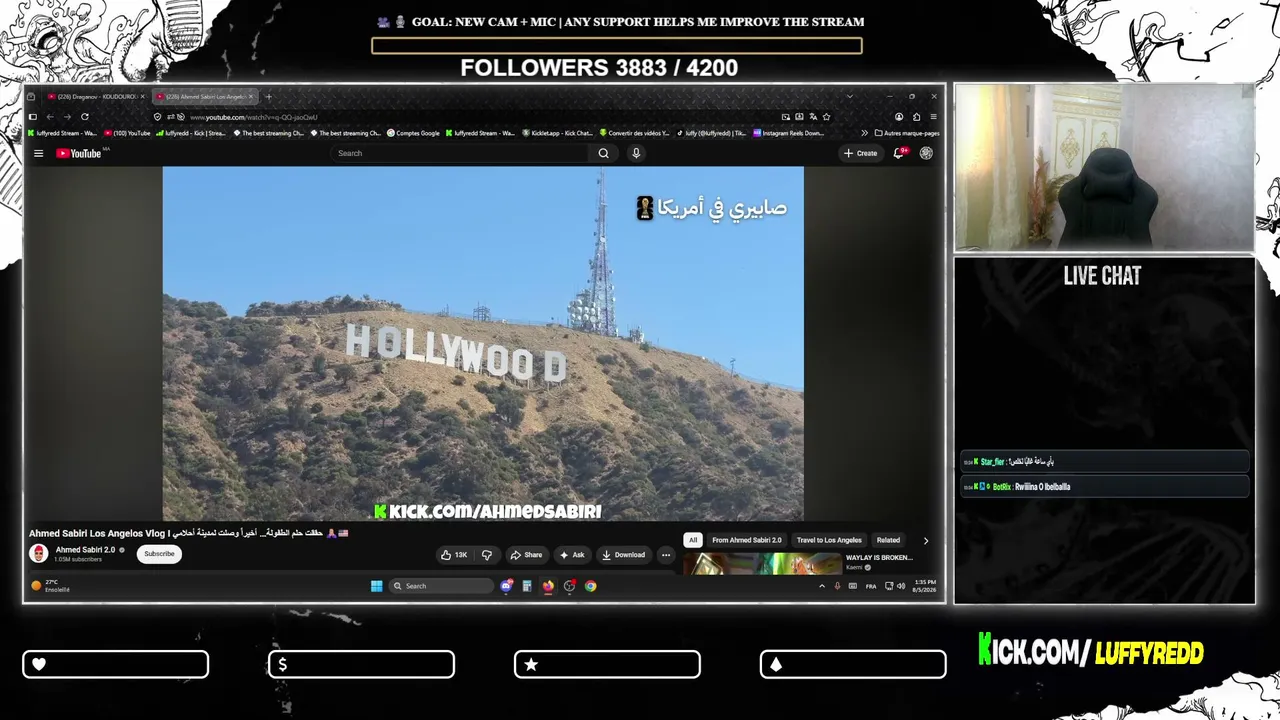
Task: Click the Ask button under the video
Action: pos(572,555)
